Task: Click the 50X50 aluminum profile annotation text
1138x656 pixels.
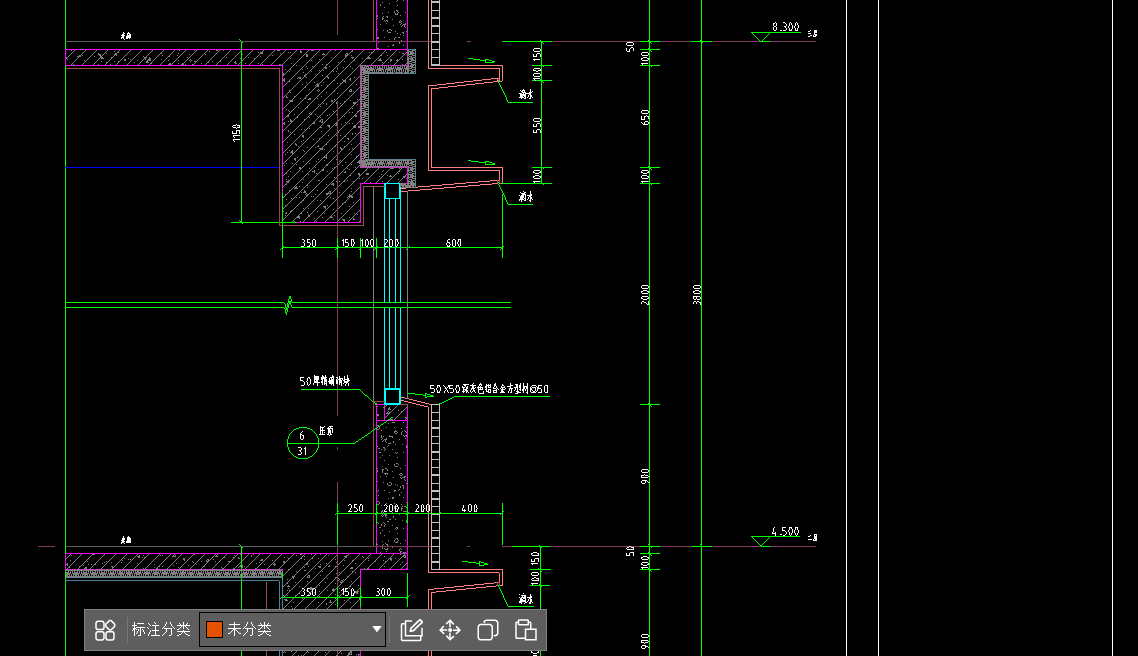Action: [x=488, y=390]
